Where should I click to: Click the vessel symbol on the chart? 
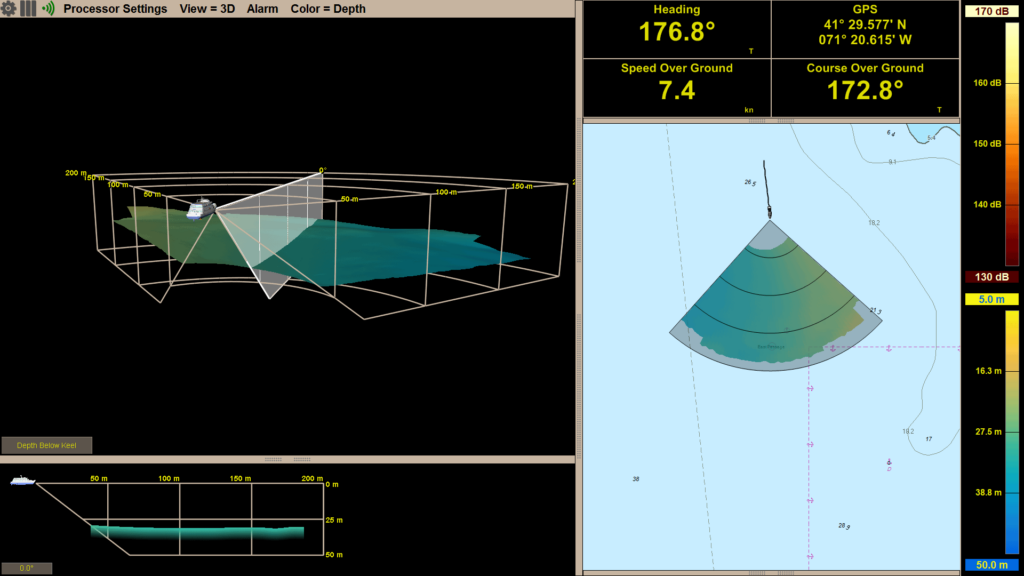[x=769, y=212]
